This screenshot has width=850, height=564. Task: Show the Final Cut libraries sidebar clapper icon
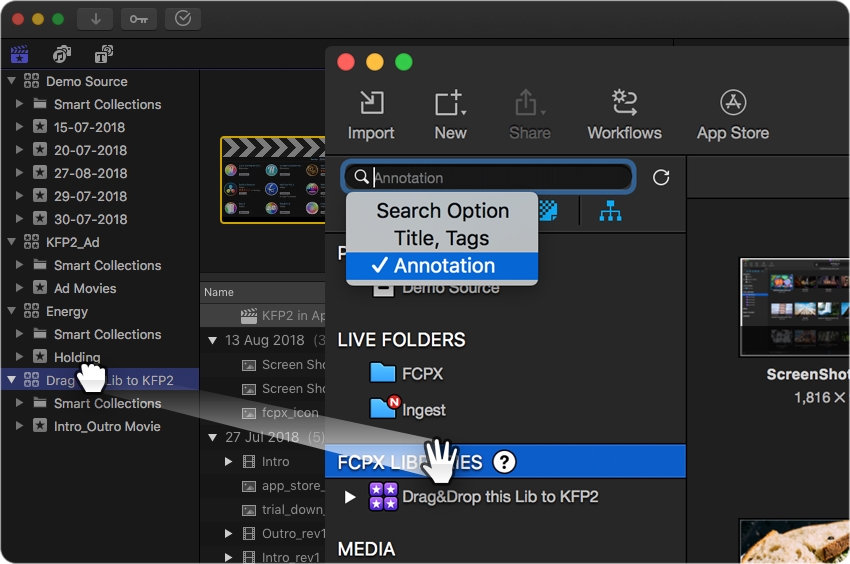click(x=20, y=54)
